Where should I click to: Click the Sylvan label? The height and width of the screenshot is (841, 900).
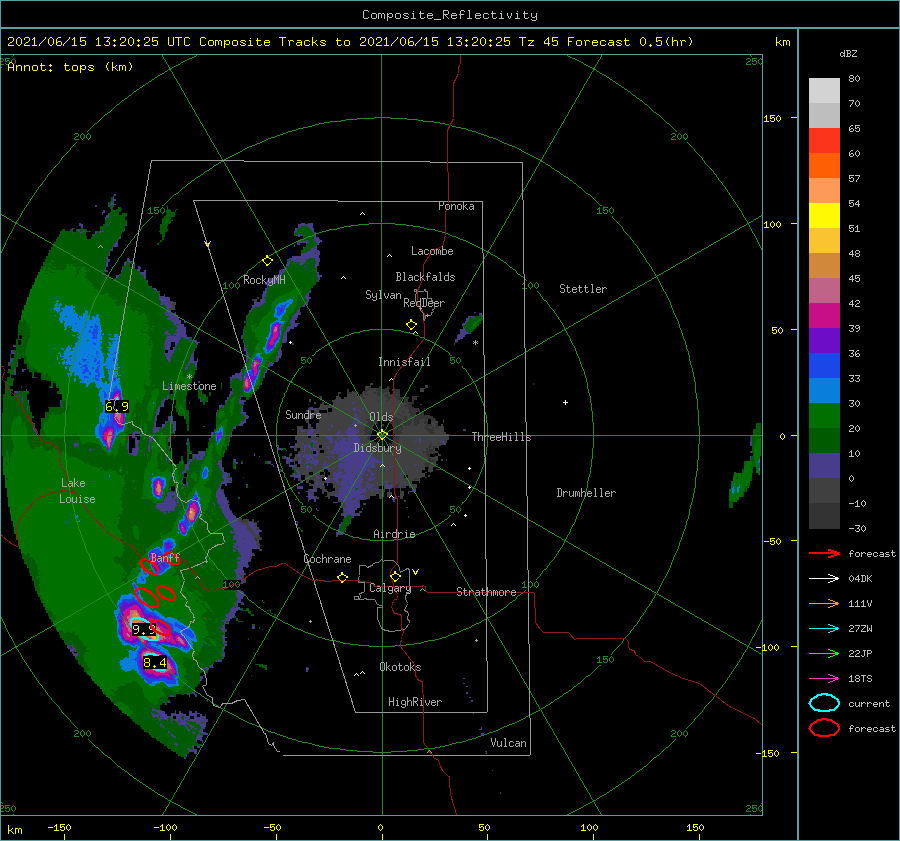pyautogui.click(x=383, y=295)
